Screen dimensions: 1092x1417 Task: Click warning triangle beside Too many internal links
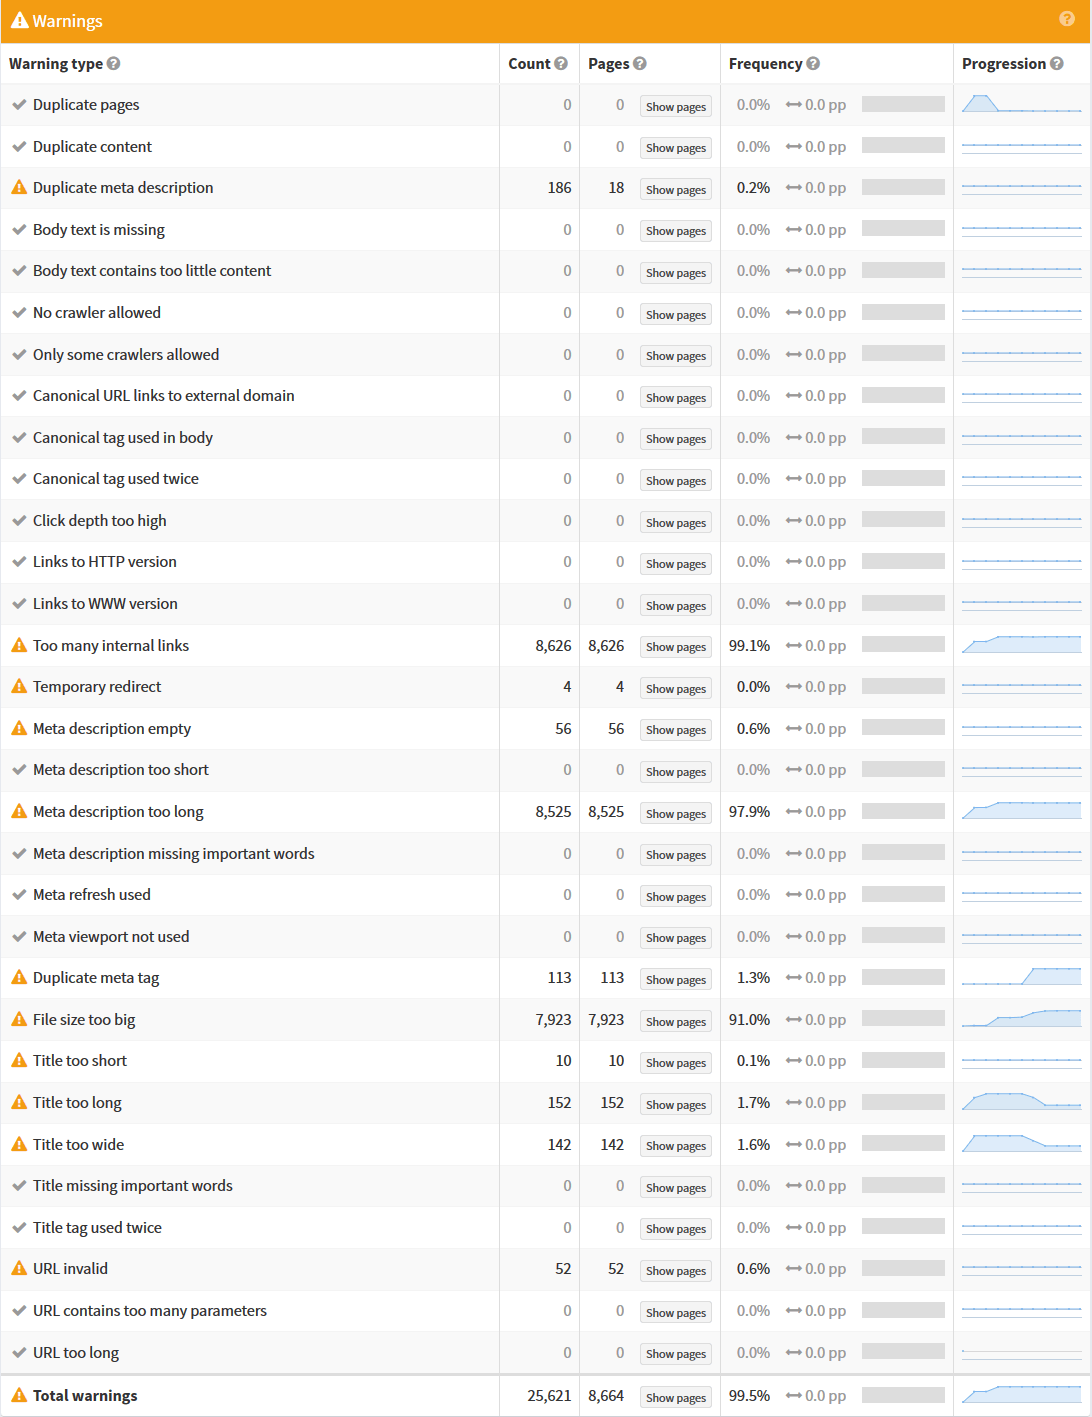tap(18, 645)
